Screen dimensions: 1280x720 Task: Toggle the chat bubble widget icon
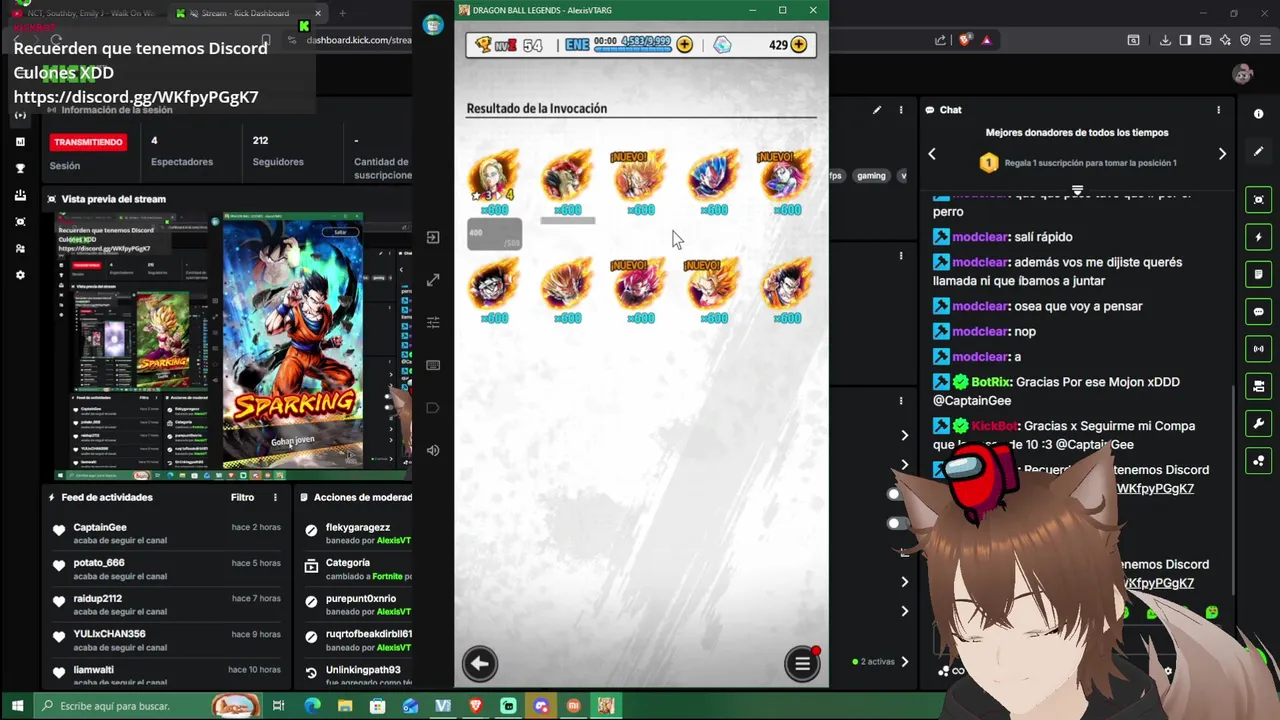coord(1258,312)
